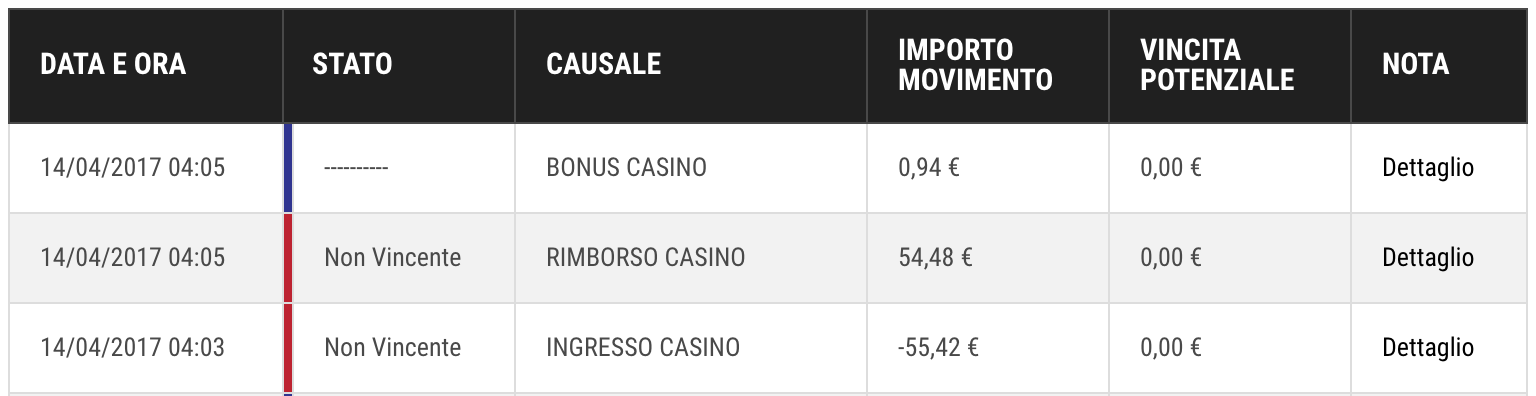Click the STATO column header
The image size is (1536, 396).
click(x=352, y=64)
